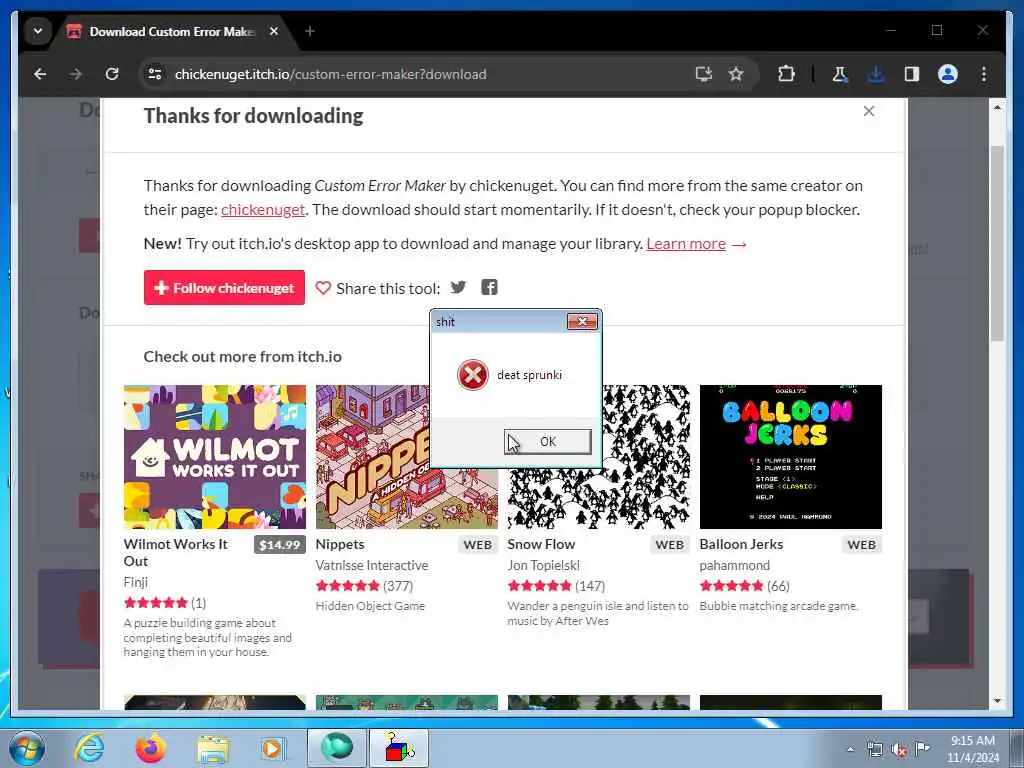The width and height of the screenshot is (1024, 768).
Task: Go forward in browser
Action: click(76, 74)
